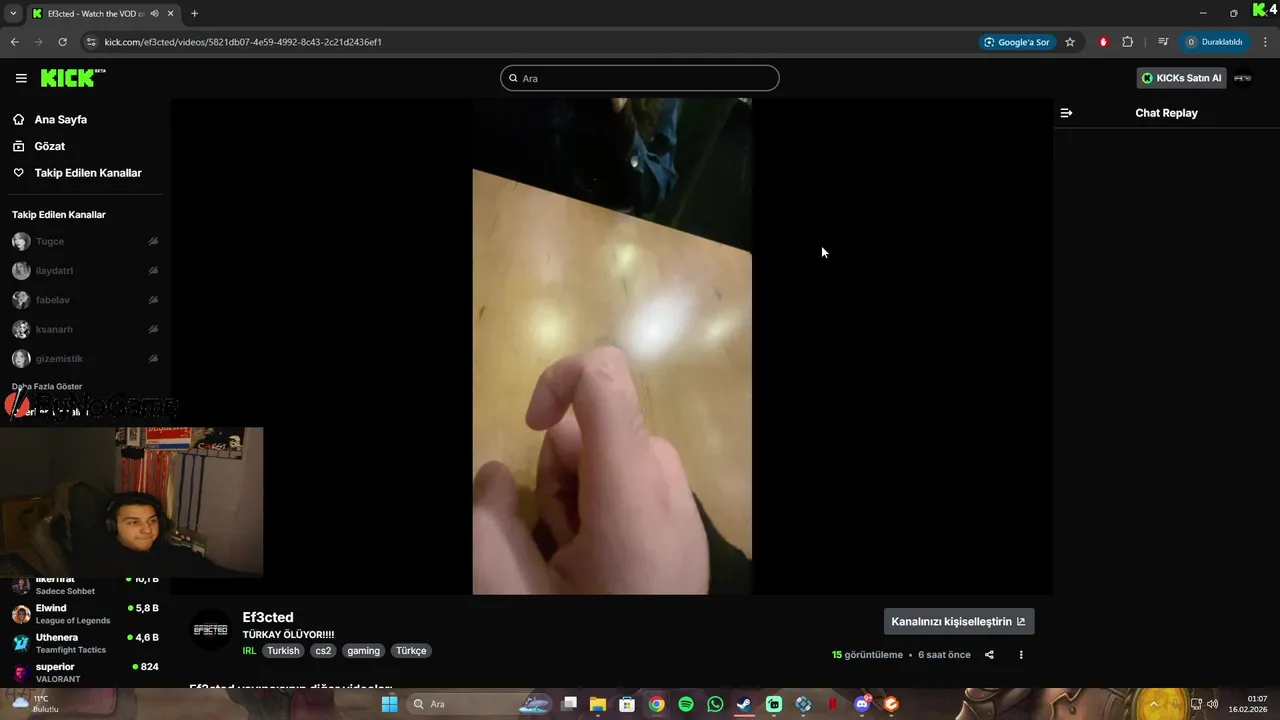This screenshot has height=720, width=1280.
Task: Open the browser media controls icon
Action: [1163, 42]
